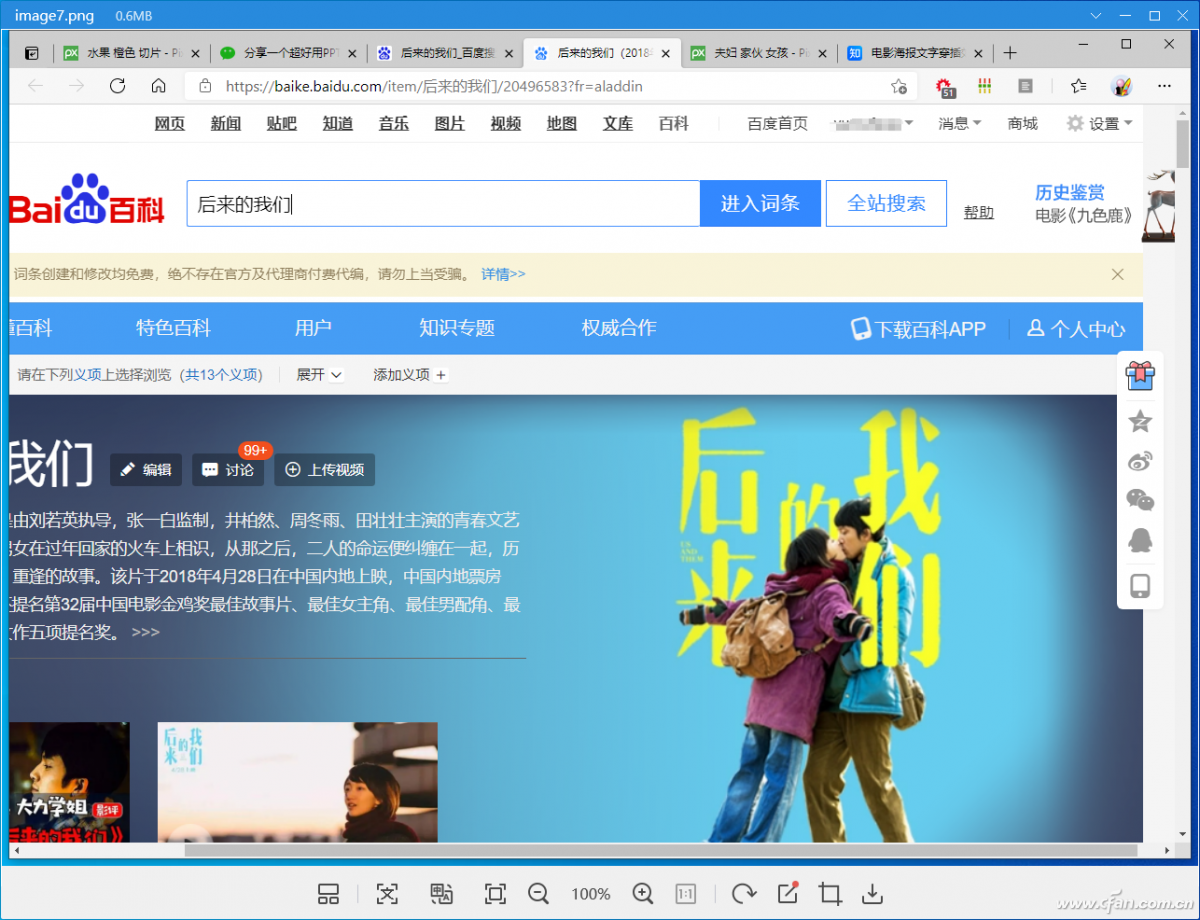Click the browser back arrow

tap(36, 86)
